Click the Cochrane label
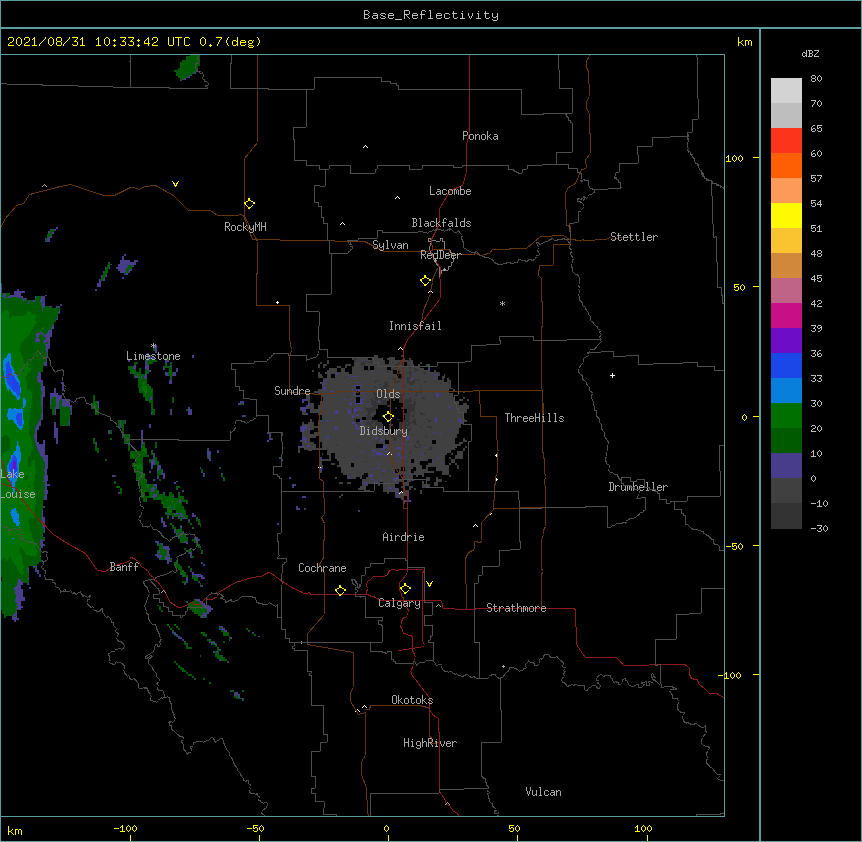The height and width of the screenshot is (842, 862). [322, 568]
